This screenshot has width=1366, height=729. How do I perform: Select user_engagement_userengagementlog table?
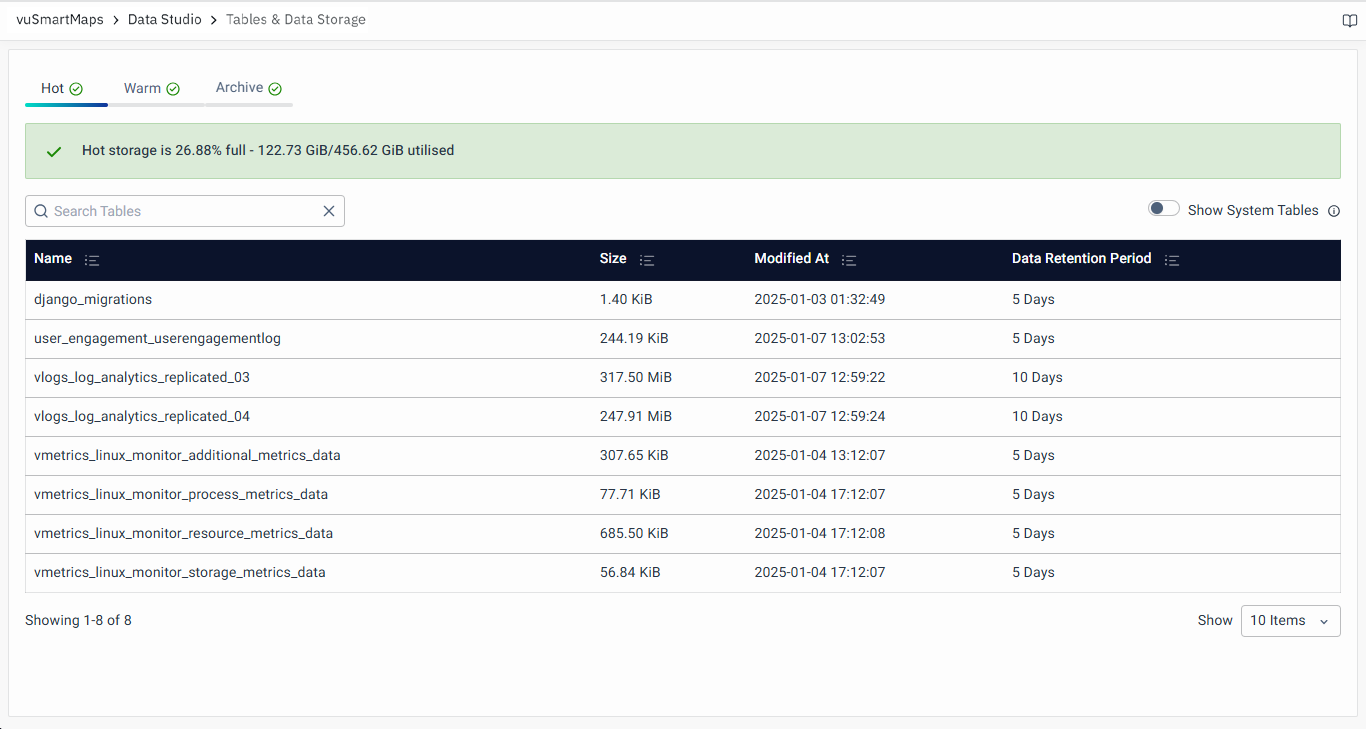157,339
